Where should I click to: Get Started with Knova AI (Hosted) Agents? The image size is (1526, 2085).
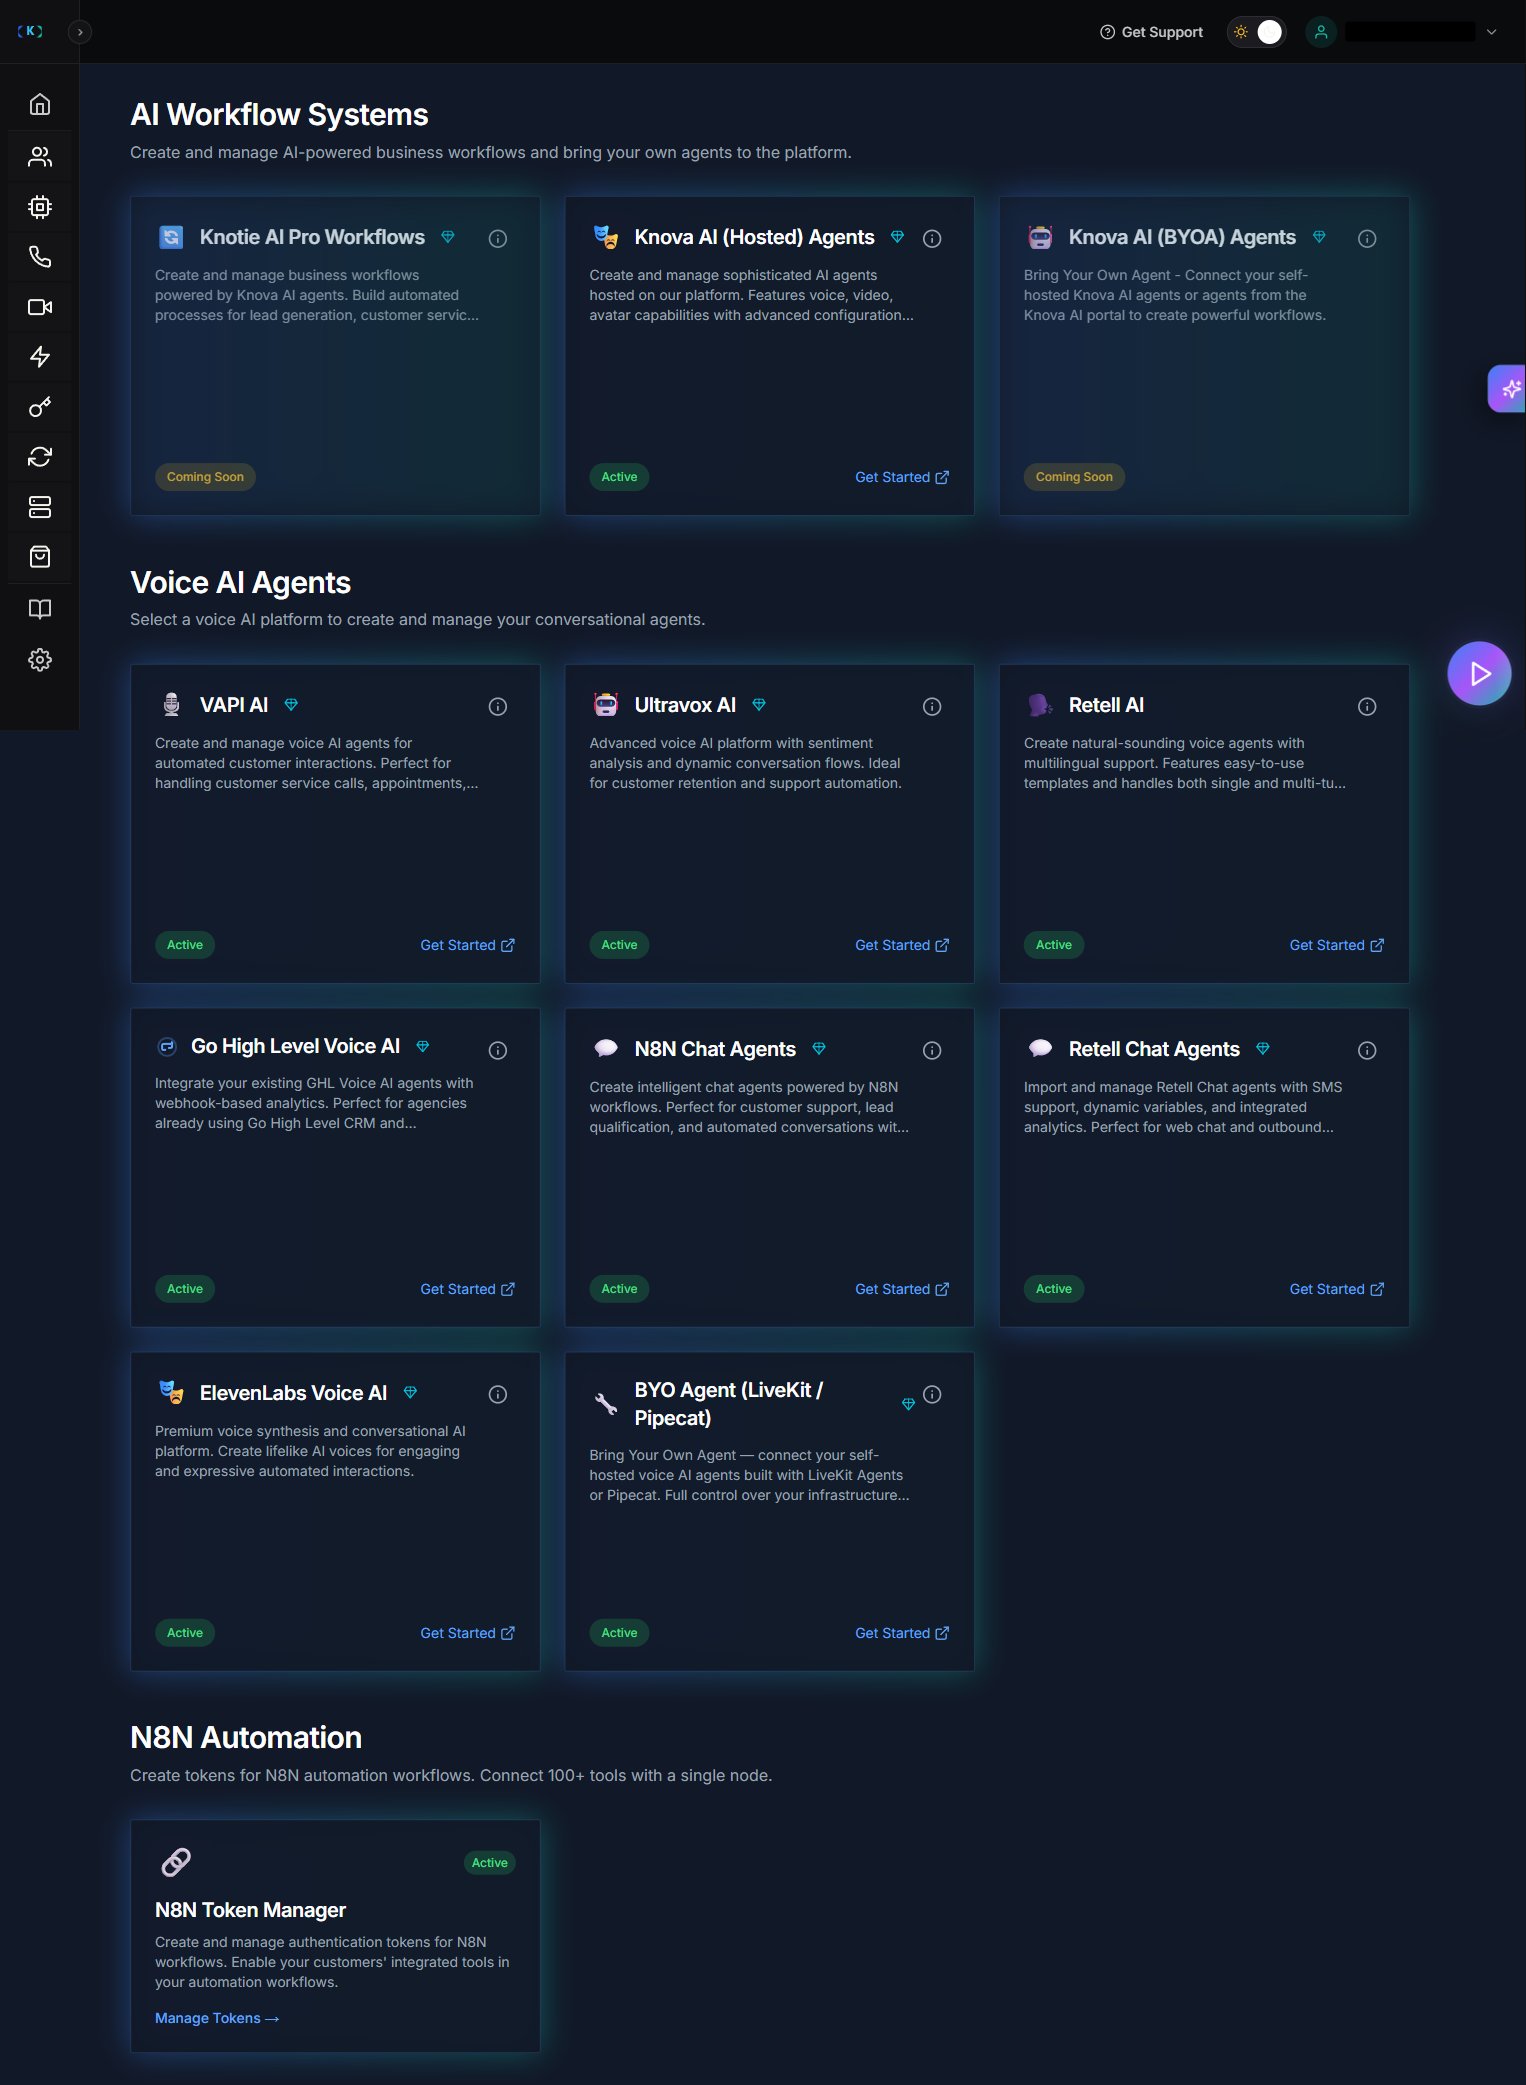click(902, 477)
